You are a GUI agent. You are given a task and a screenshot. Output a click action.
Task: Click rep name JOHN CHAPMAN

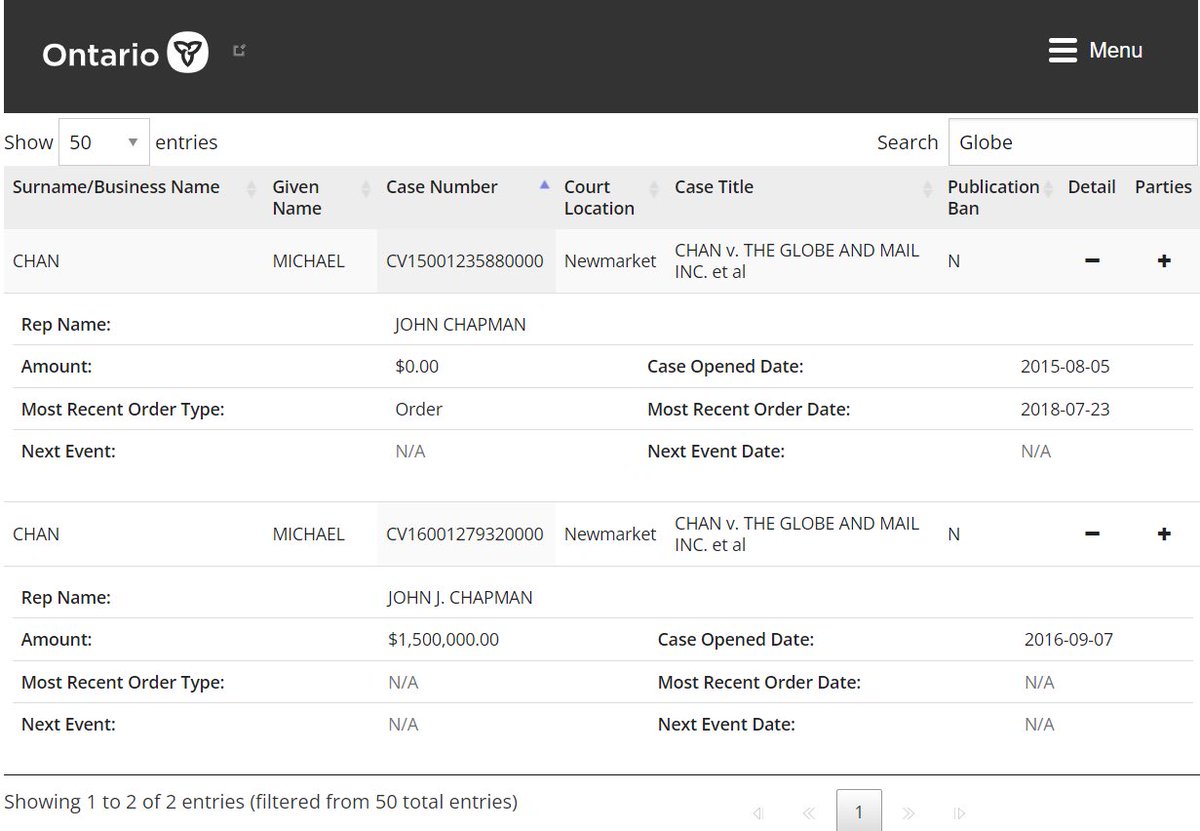pos(460,325)
